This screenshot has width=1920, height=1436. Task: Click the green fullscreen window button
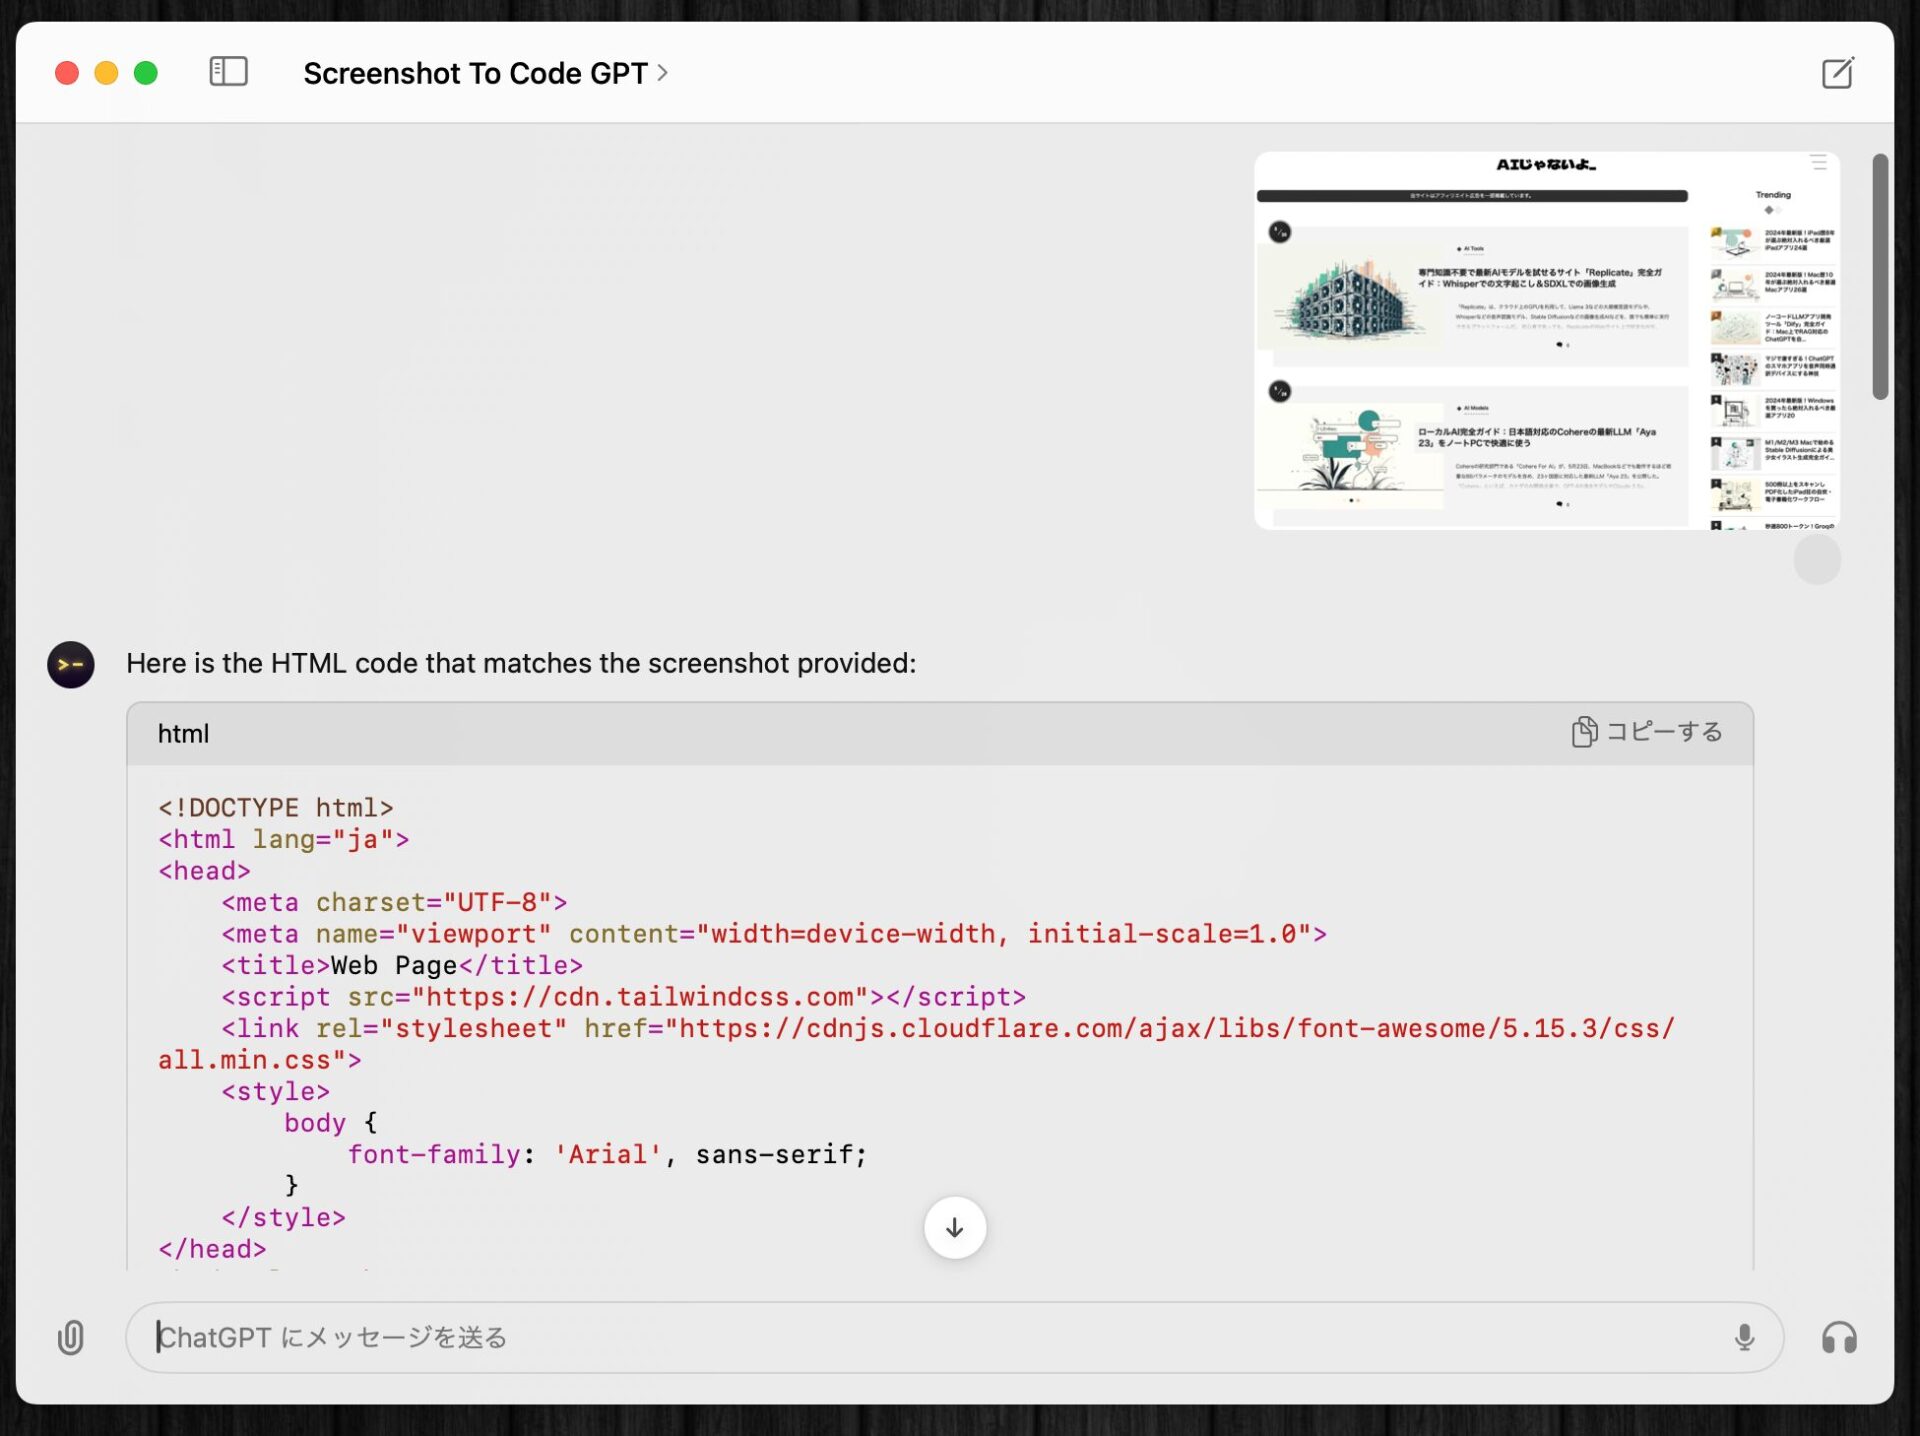[x=146, y=73]
